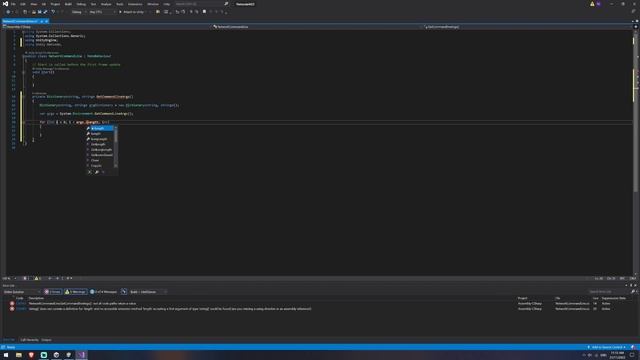Open the Edit menu
This screenshot has width=640, height=360.
(x=23, y=4)
